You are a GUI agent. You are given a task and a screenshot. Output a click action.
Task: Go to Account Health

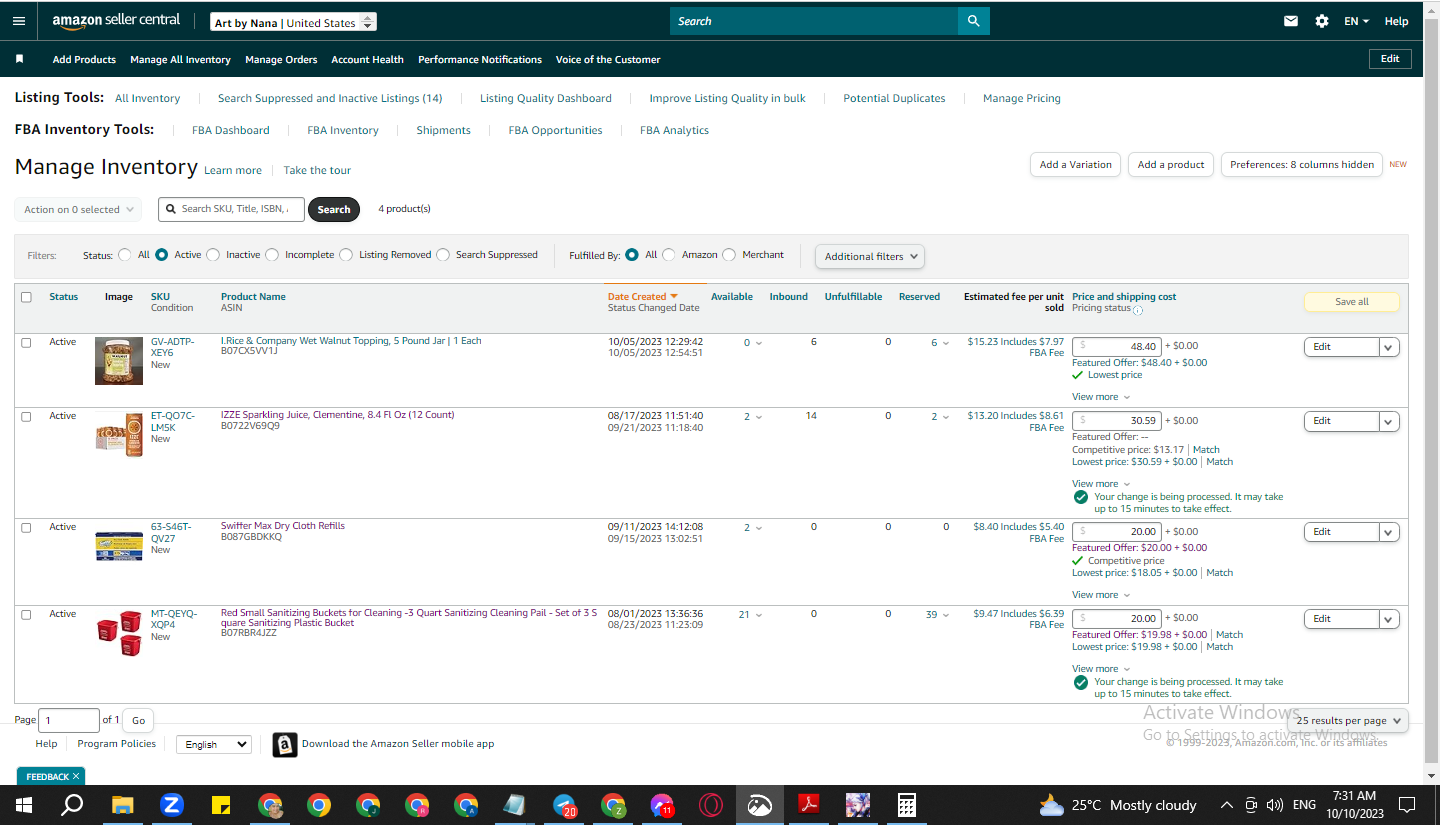pyautogui.click(x=367, y=59)
